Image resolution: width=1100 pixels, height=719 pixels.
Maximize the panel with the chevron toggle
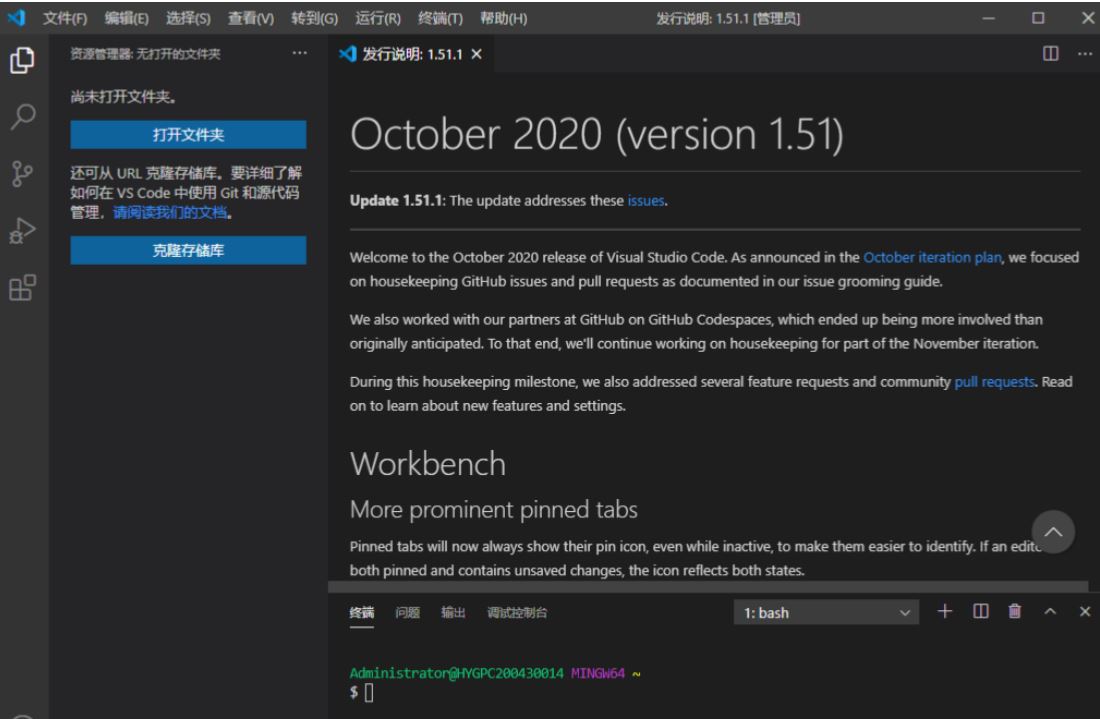1052,612
